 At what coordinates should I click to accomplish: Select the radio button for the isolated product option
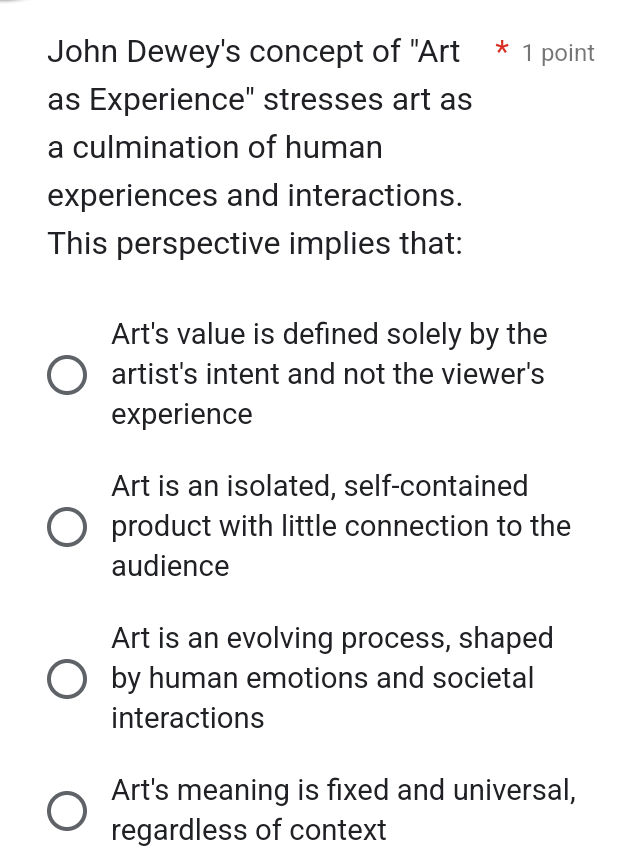click(x=66, y=527)
